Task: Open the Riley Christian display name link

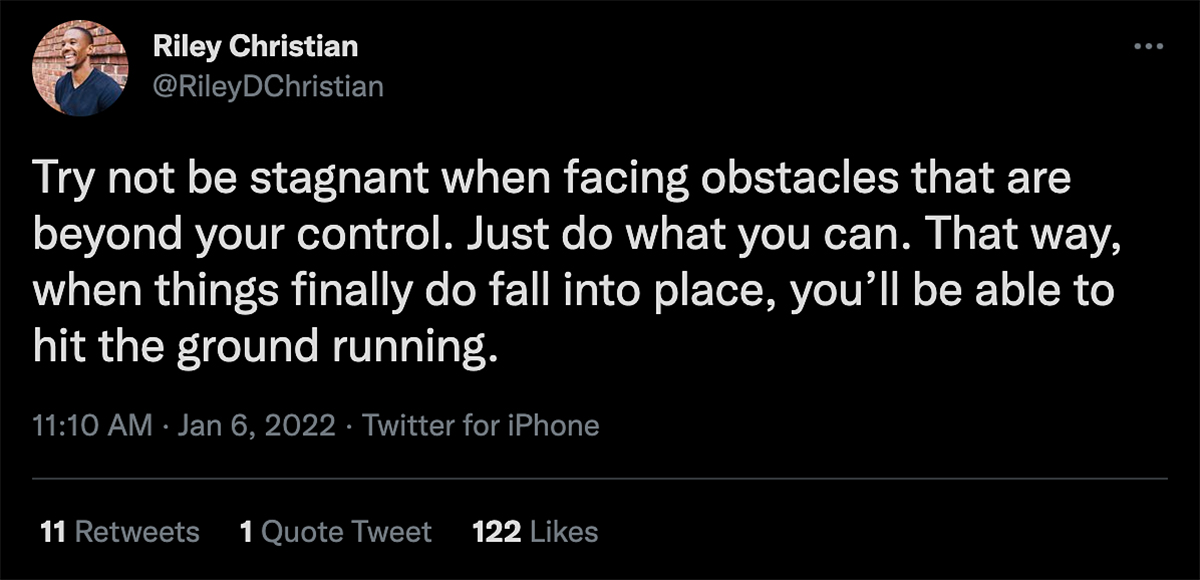Action: [255, 46]
